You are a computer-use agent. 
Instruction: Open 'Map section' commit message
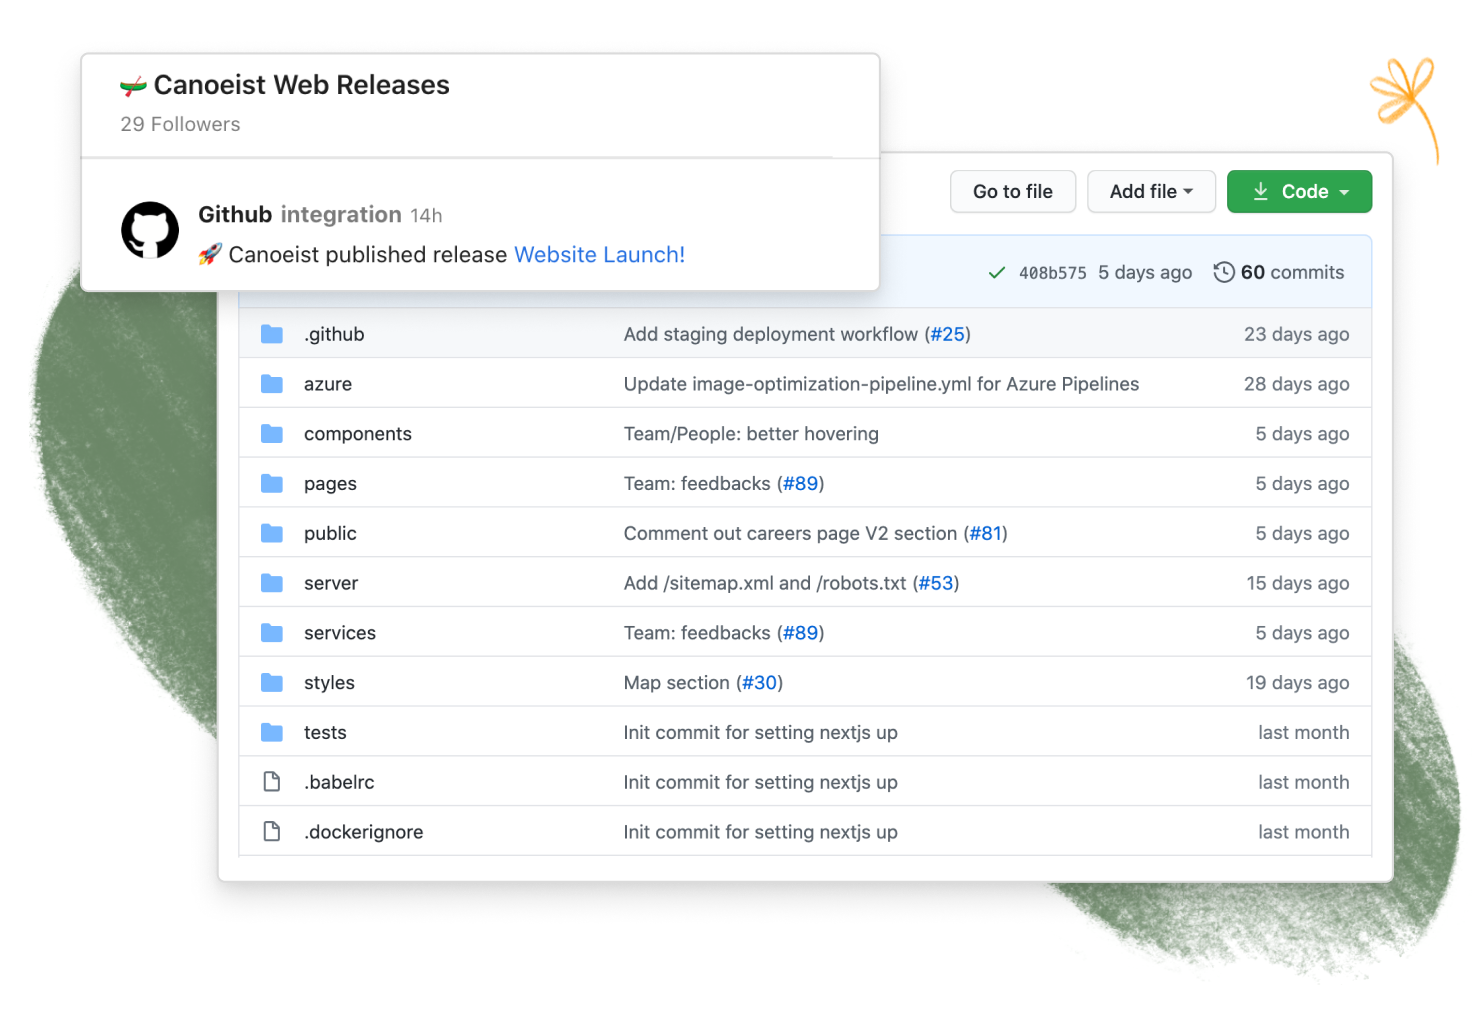coord(677,683)
